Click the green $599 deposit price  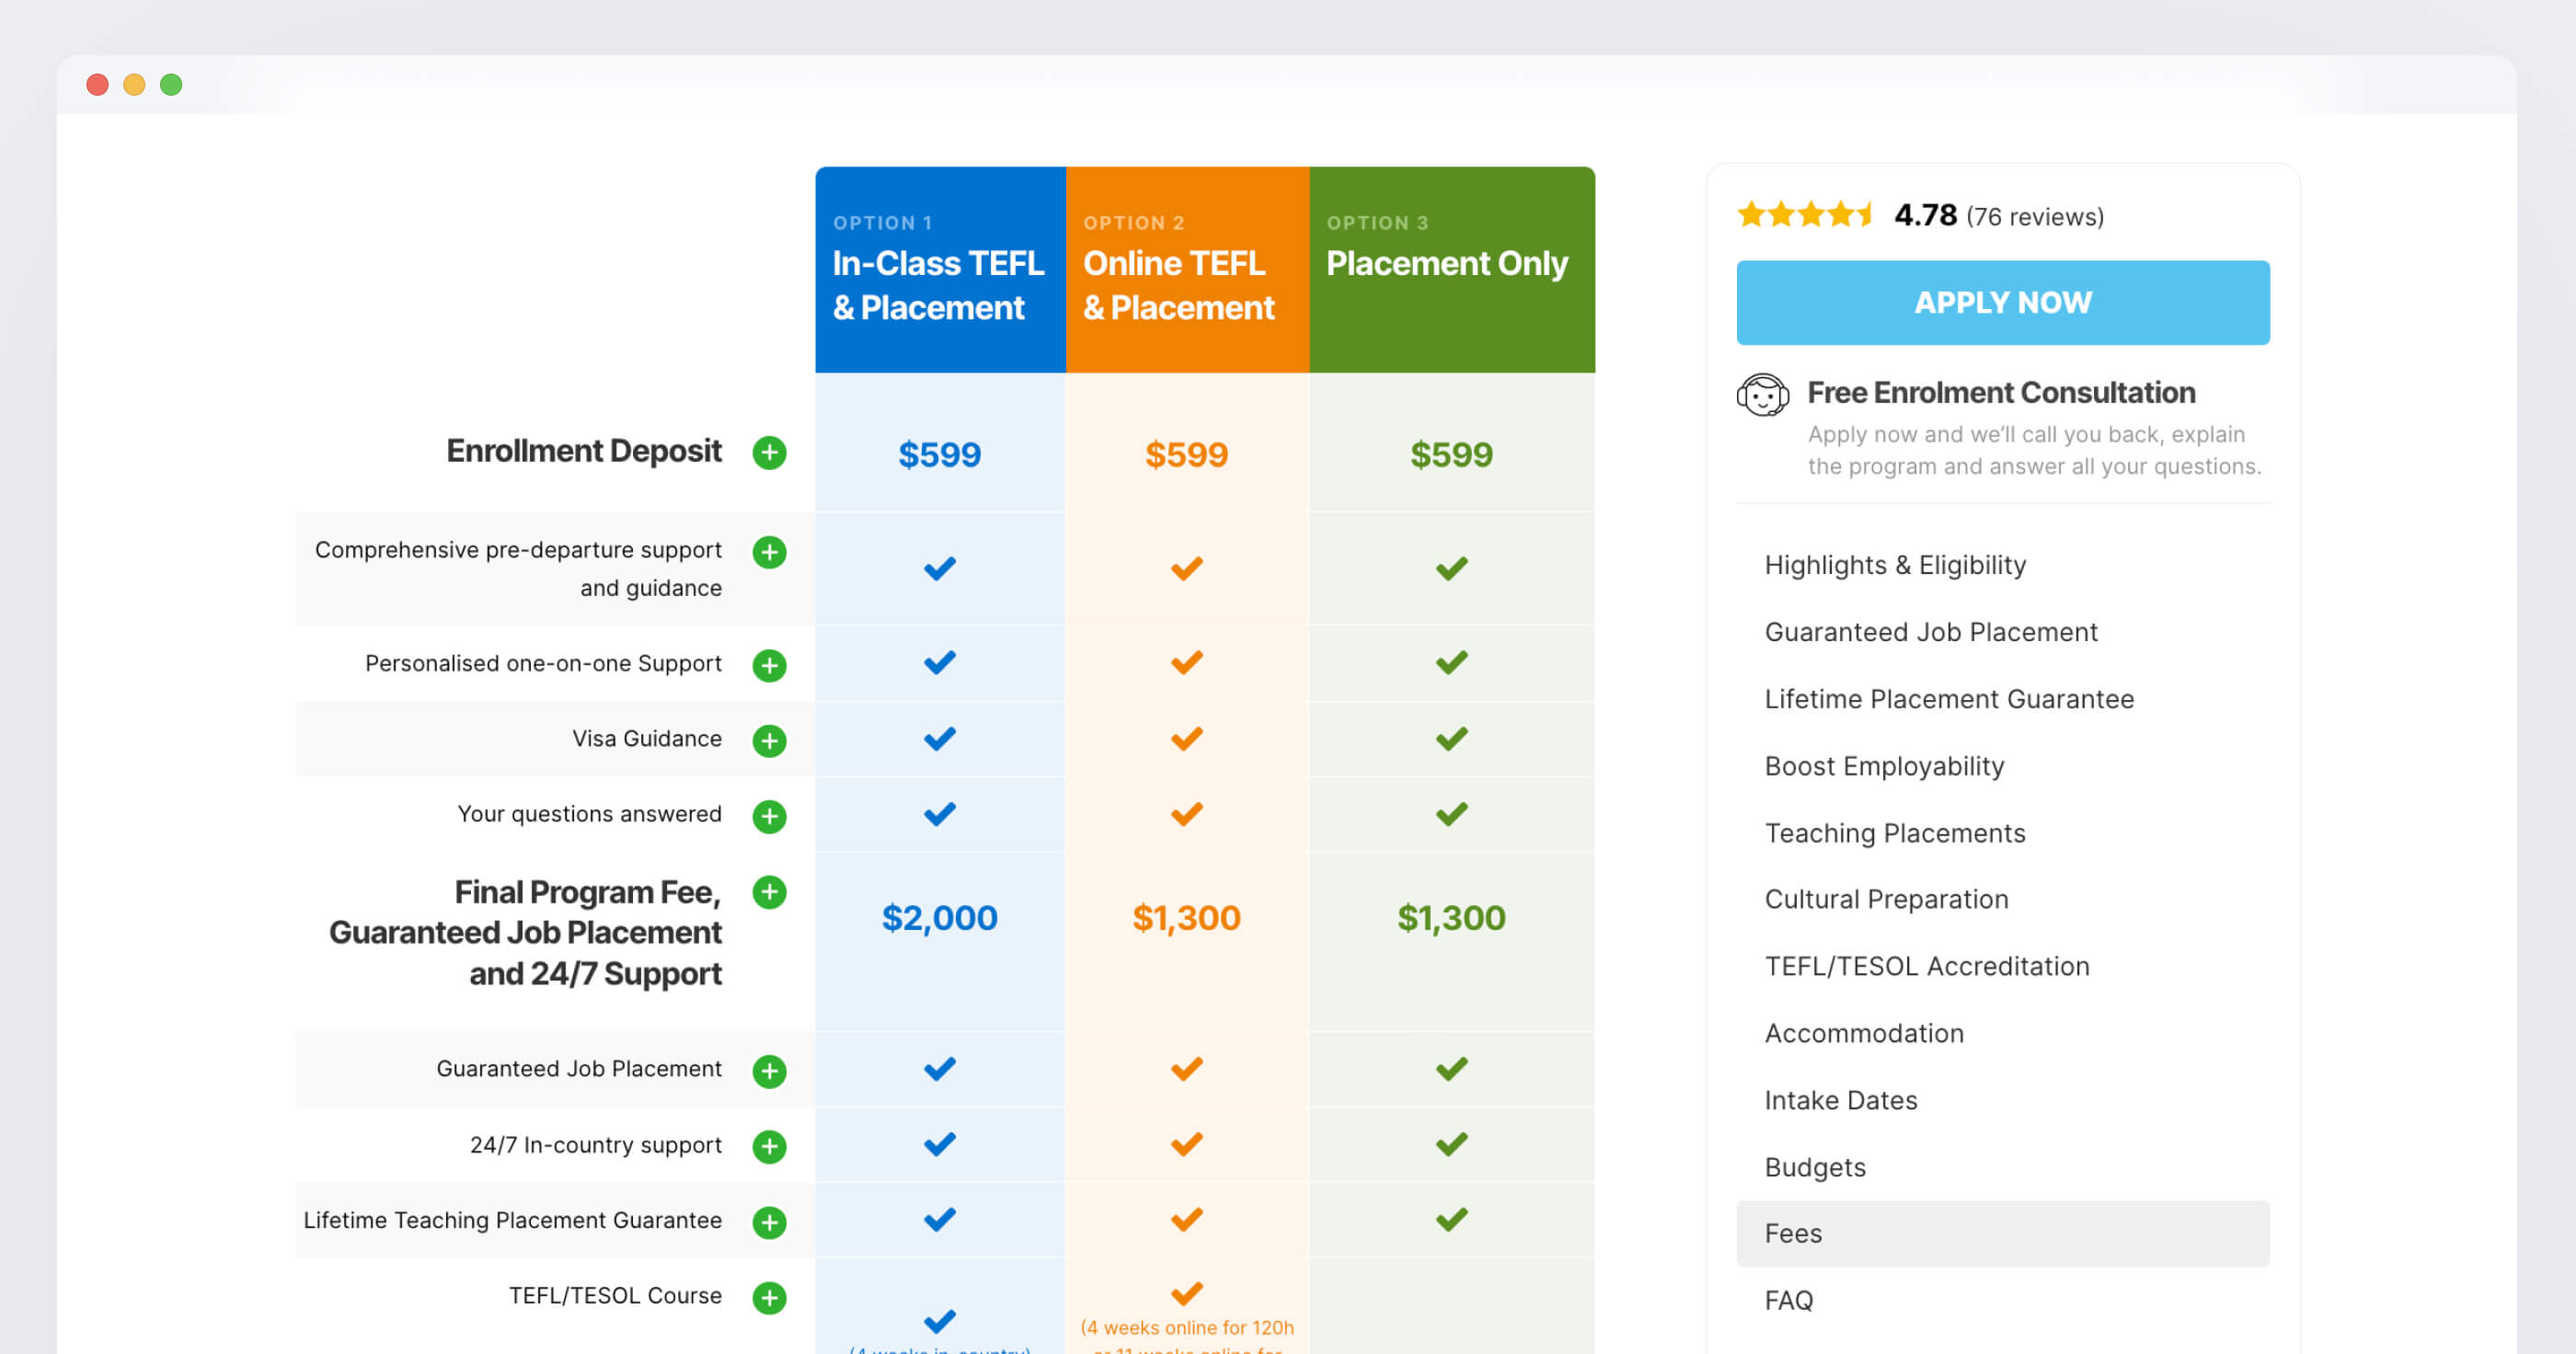[1451, 455]
